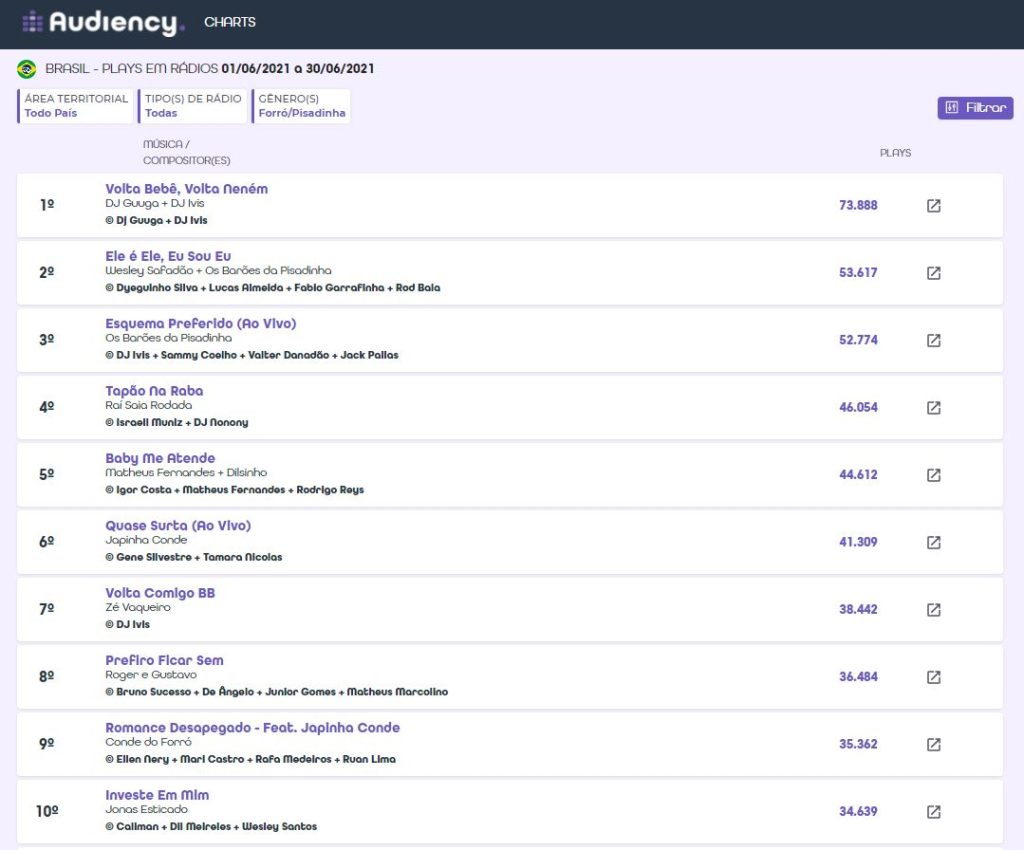Click artist Zé Vaqueiro
The image size is (1024, 850).
point(138,607)
